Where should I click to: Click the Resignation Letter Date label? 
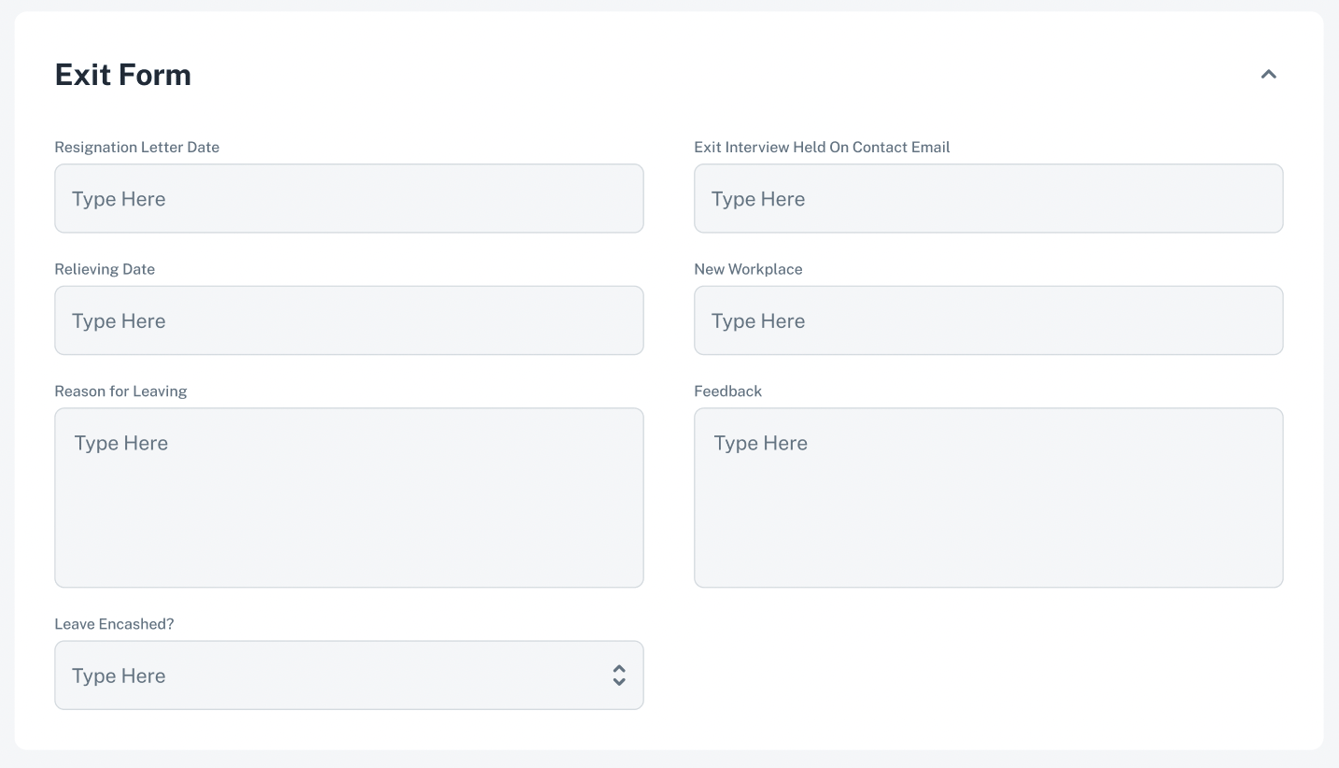point(137,147)
